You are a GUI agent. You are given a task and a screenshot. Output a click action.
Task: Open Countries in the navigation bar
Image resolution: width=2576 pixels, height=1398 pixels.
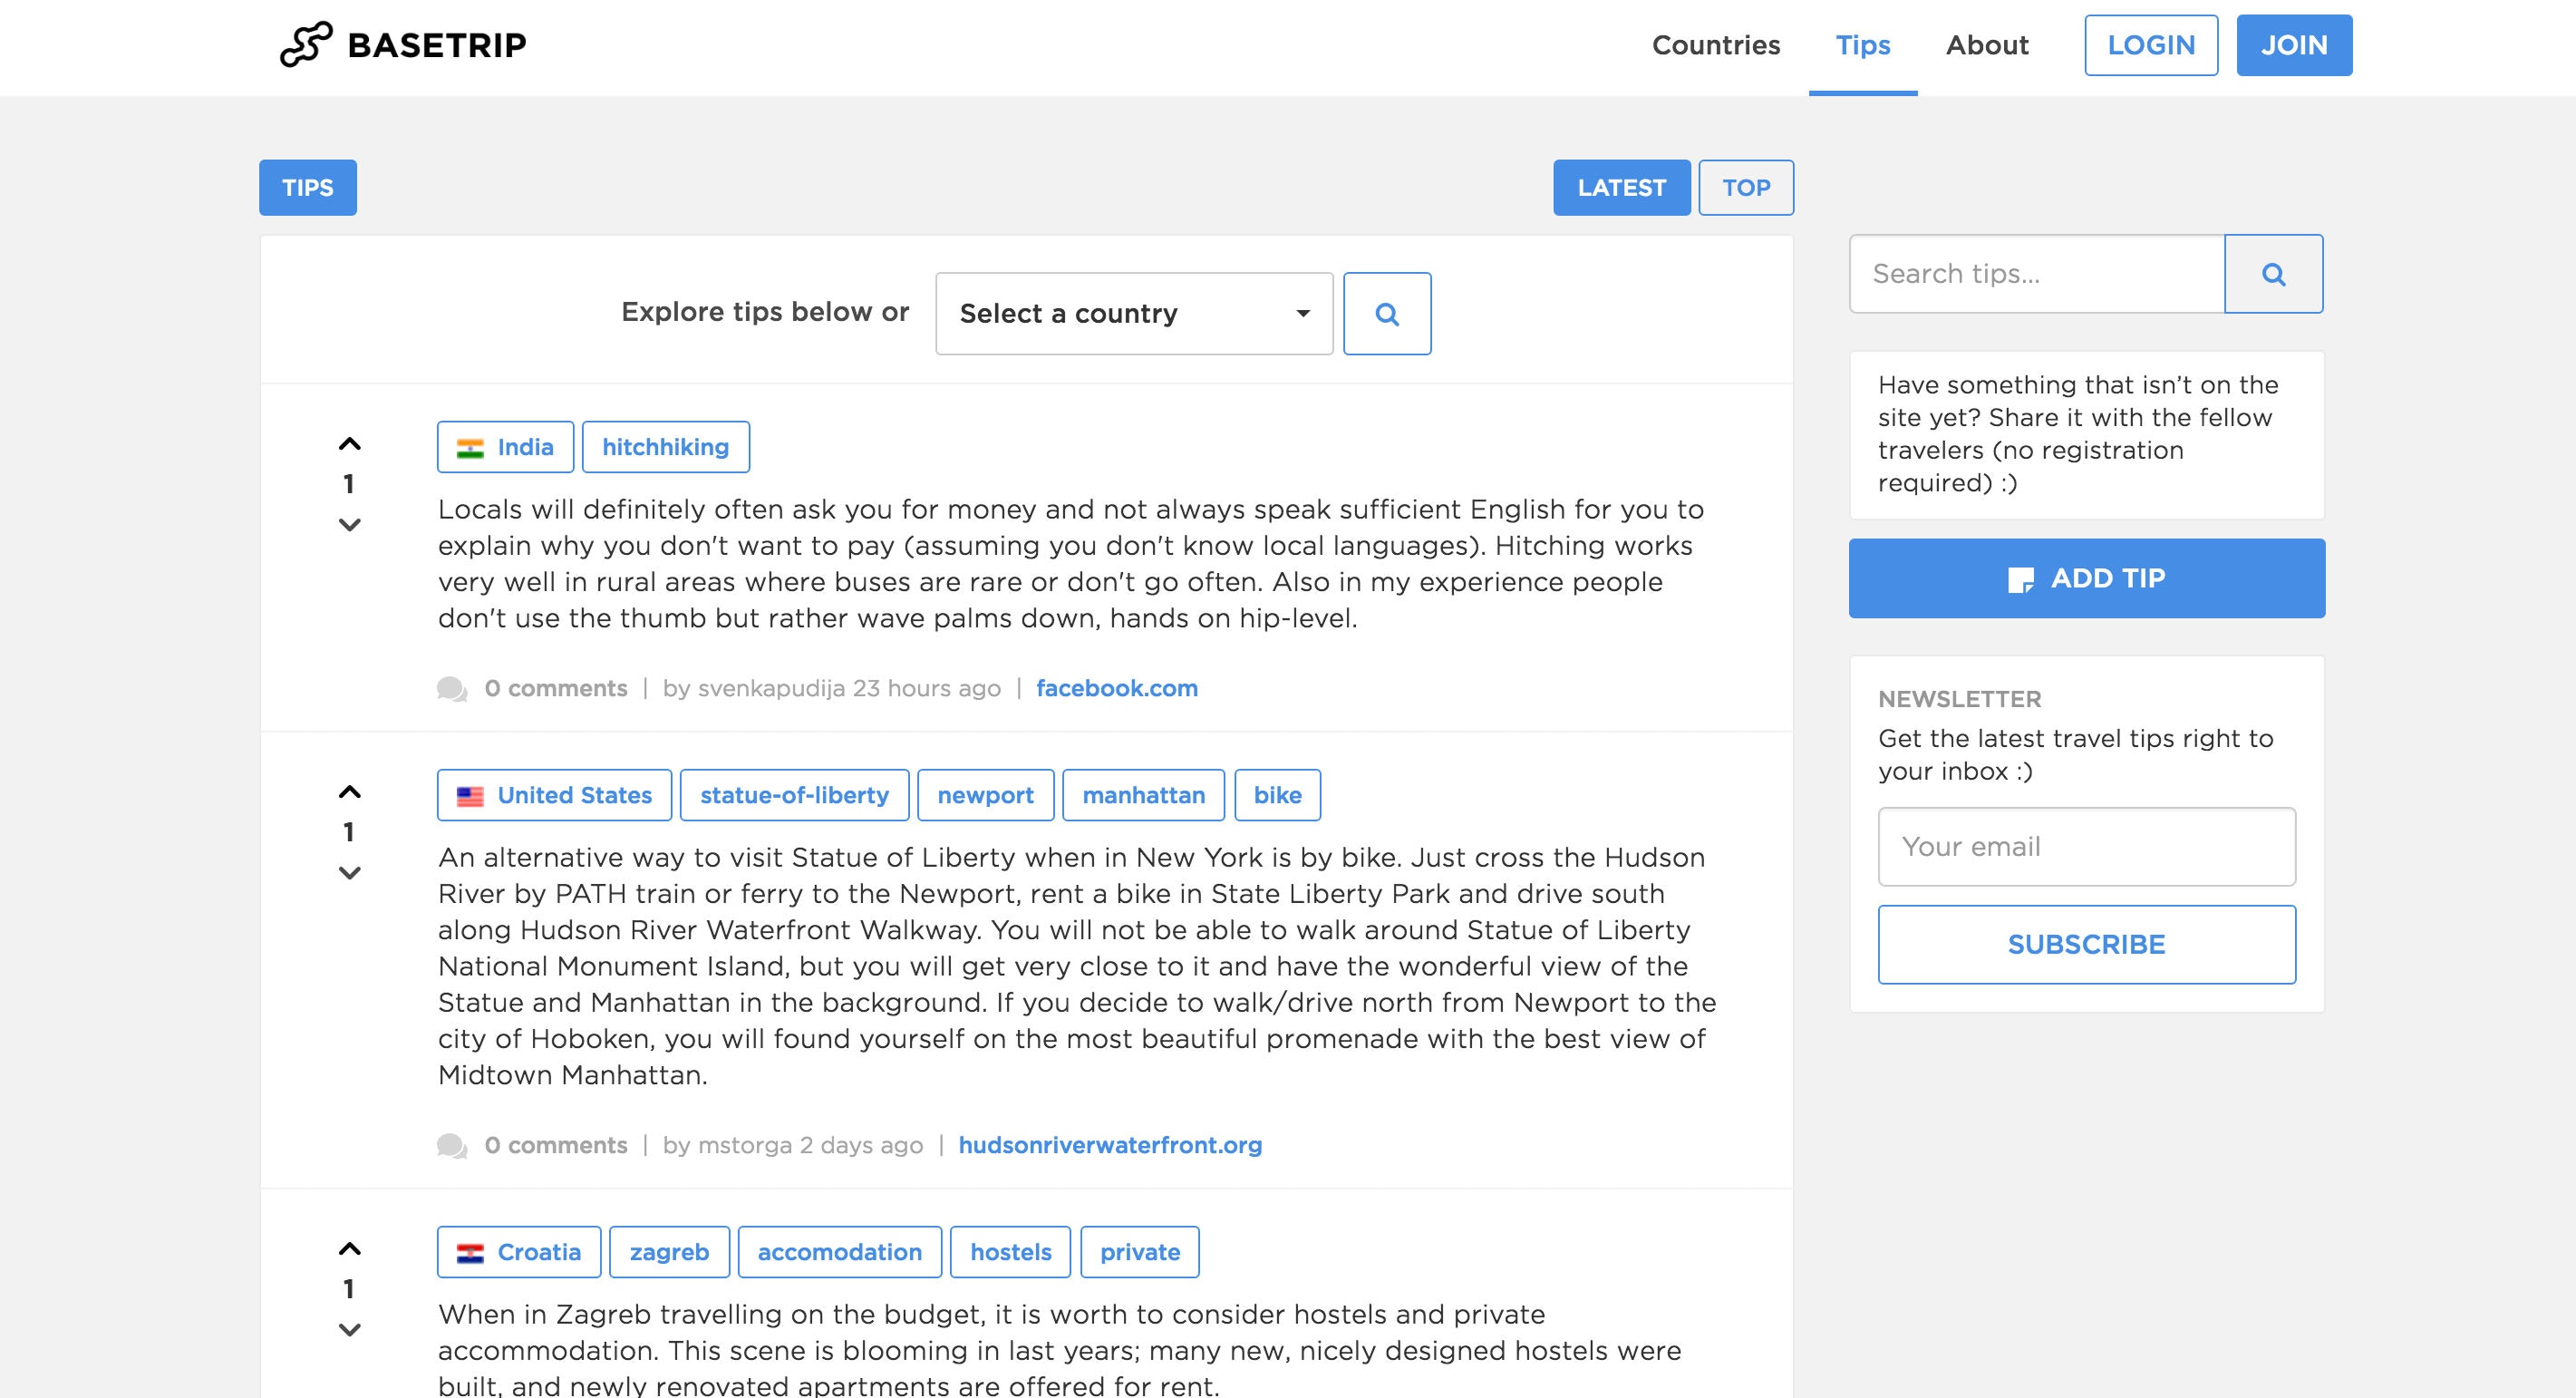[1715, 45]
